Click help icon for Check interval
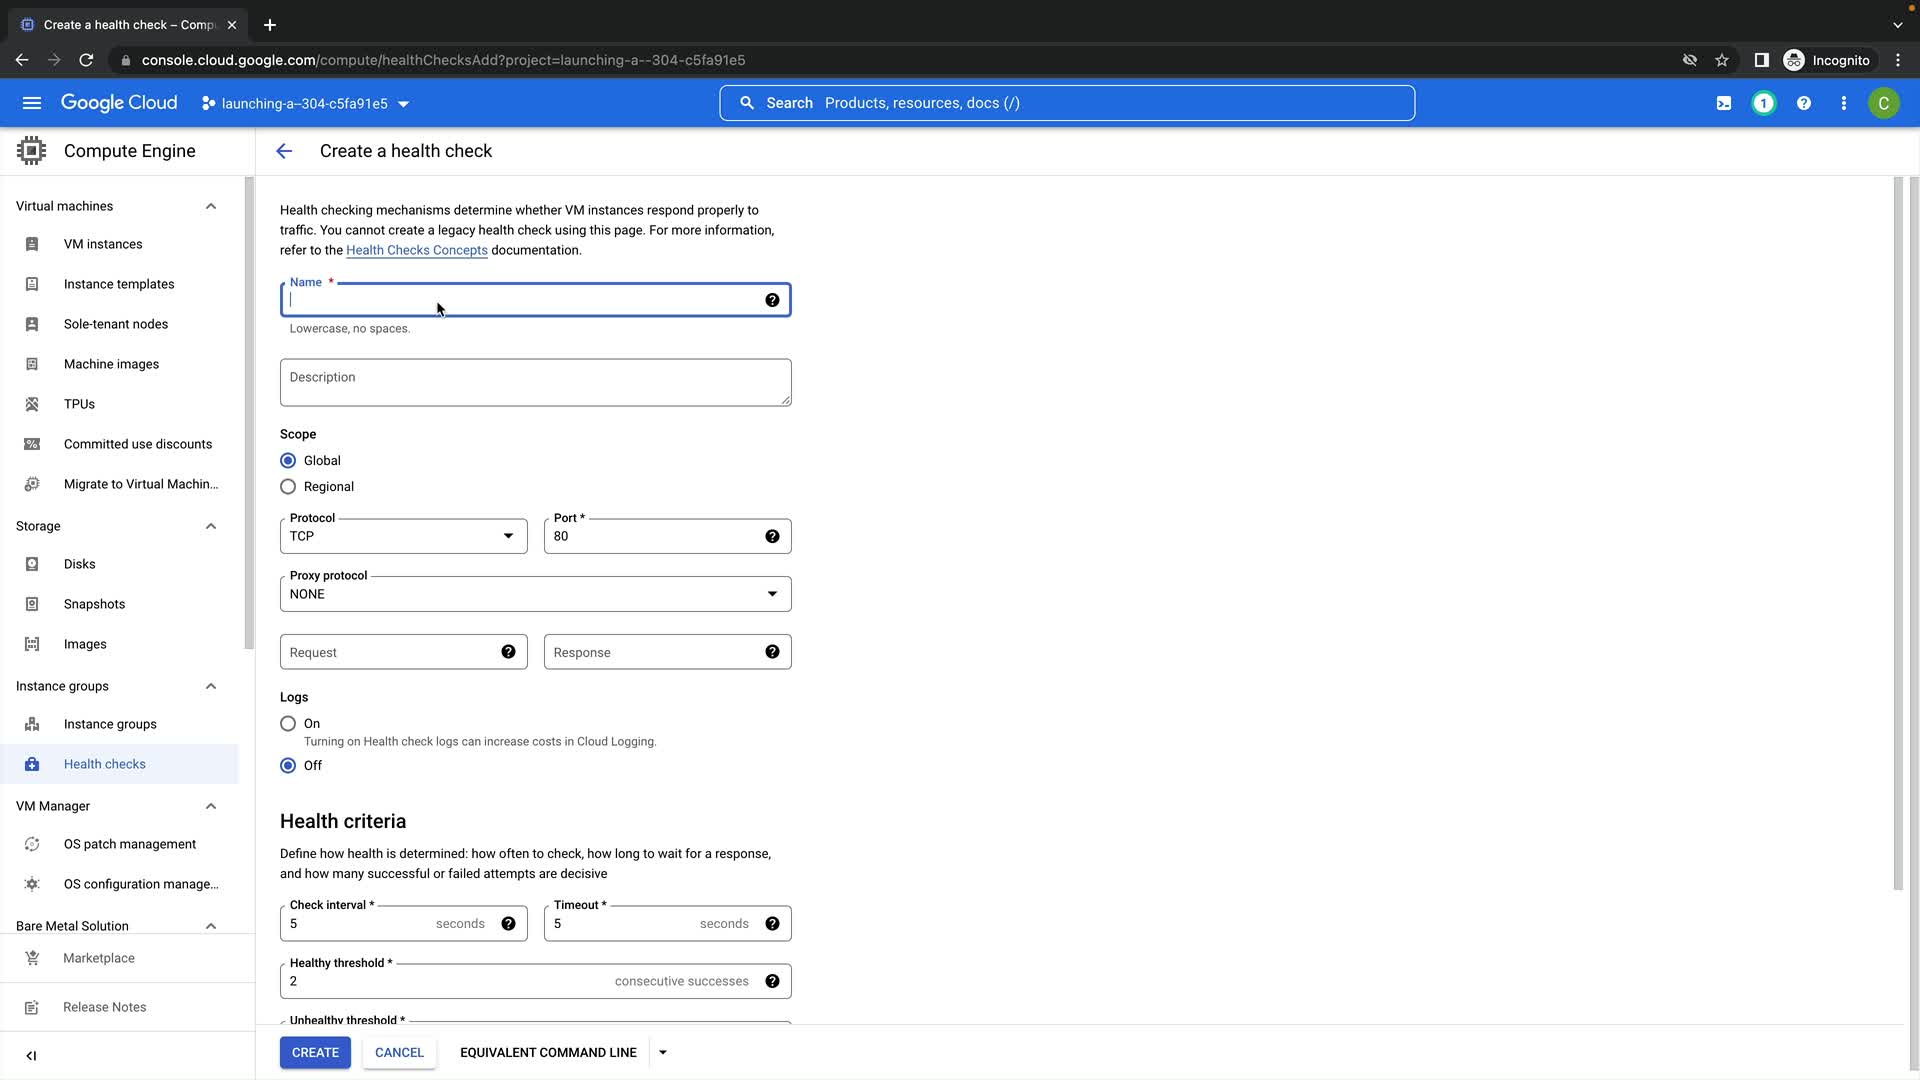This screenshot has width=1920, height=1080. pyautogui.click(x=508, y=923)
